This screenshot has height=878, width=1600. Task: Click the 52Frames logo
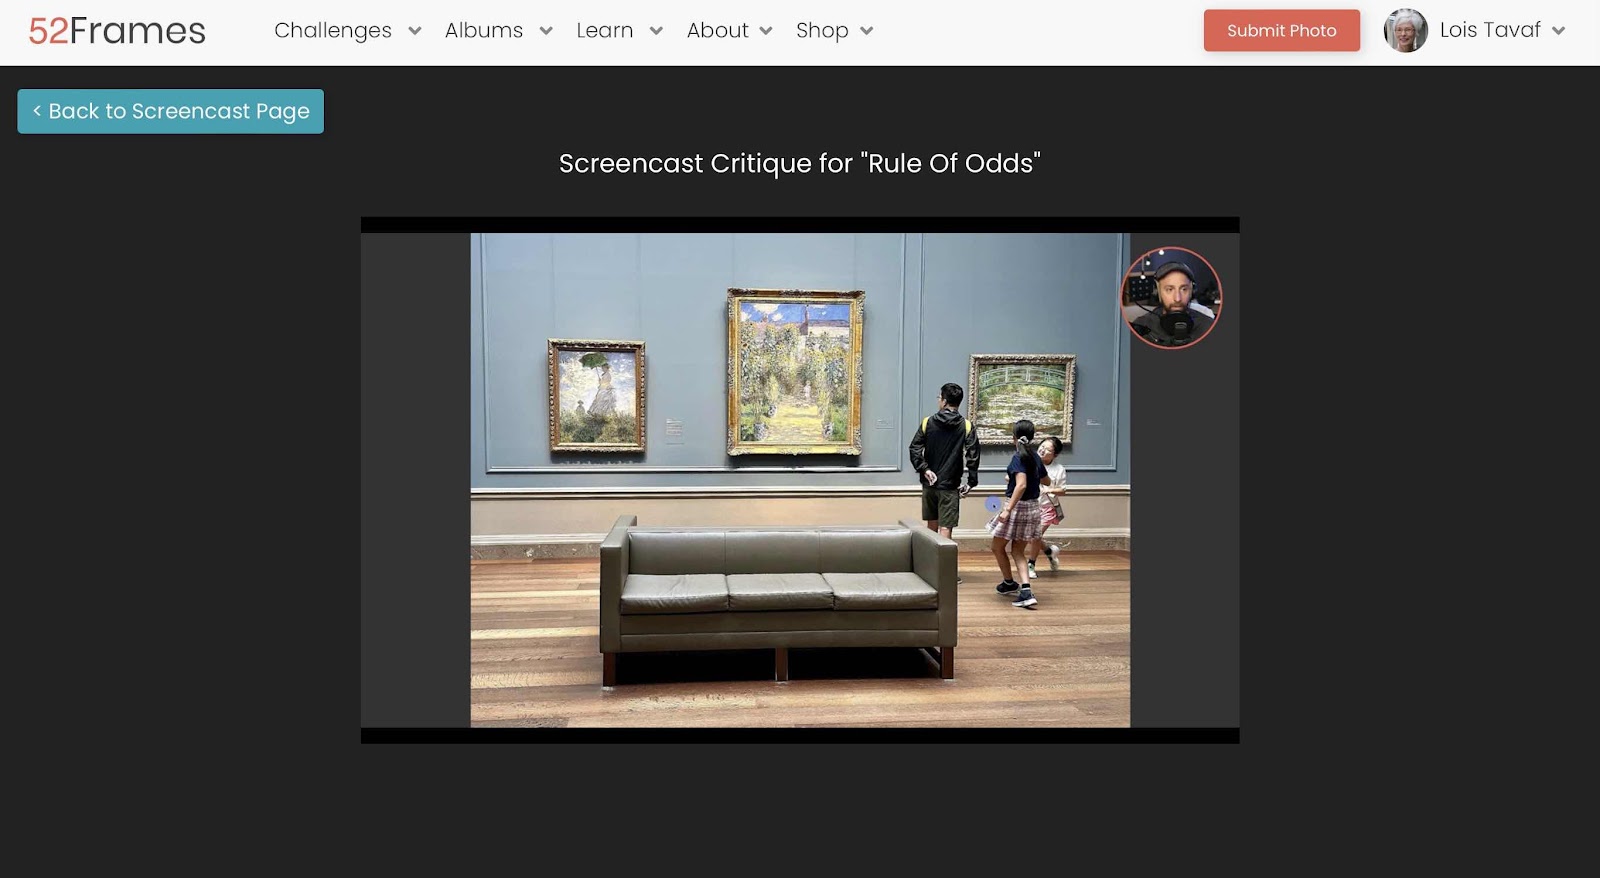tap(117, 31)
